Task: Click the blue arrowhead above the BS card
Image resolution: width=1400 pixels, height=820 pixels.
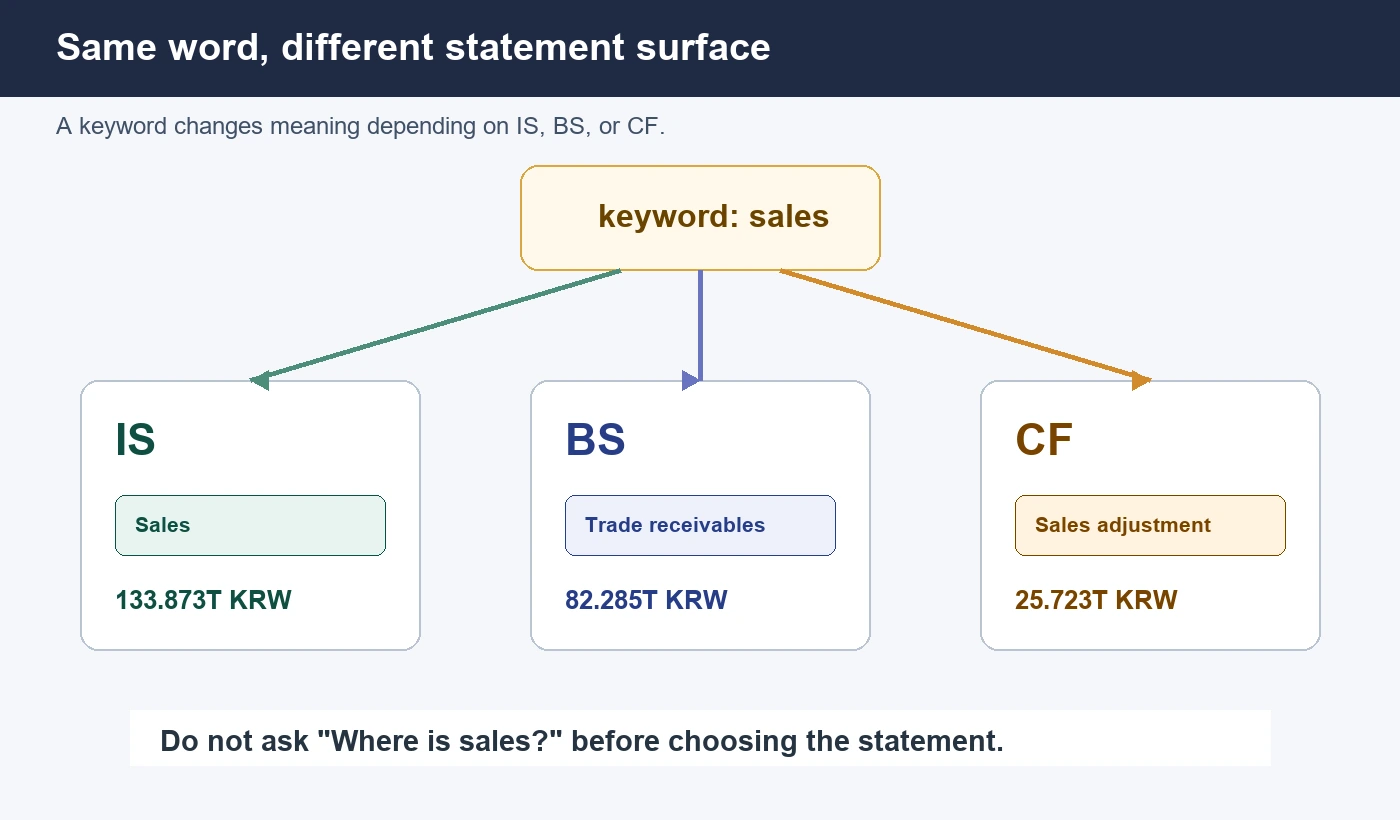Action: (x=690, y=380)
